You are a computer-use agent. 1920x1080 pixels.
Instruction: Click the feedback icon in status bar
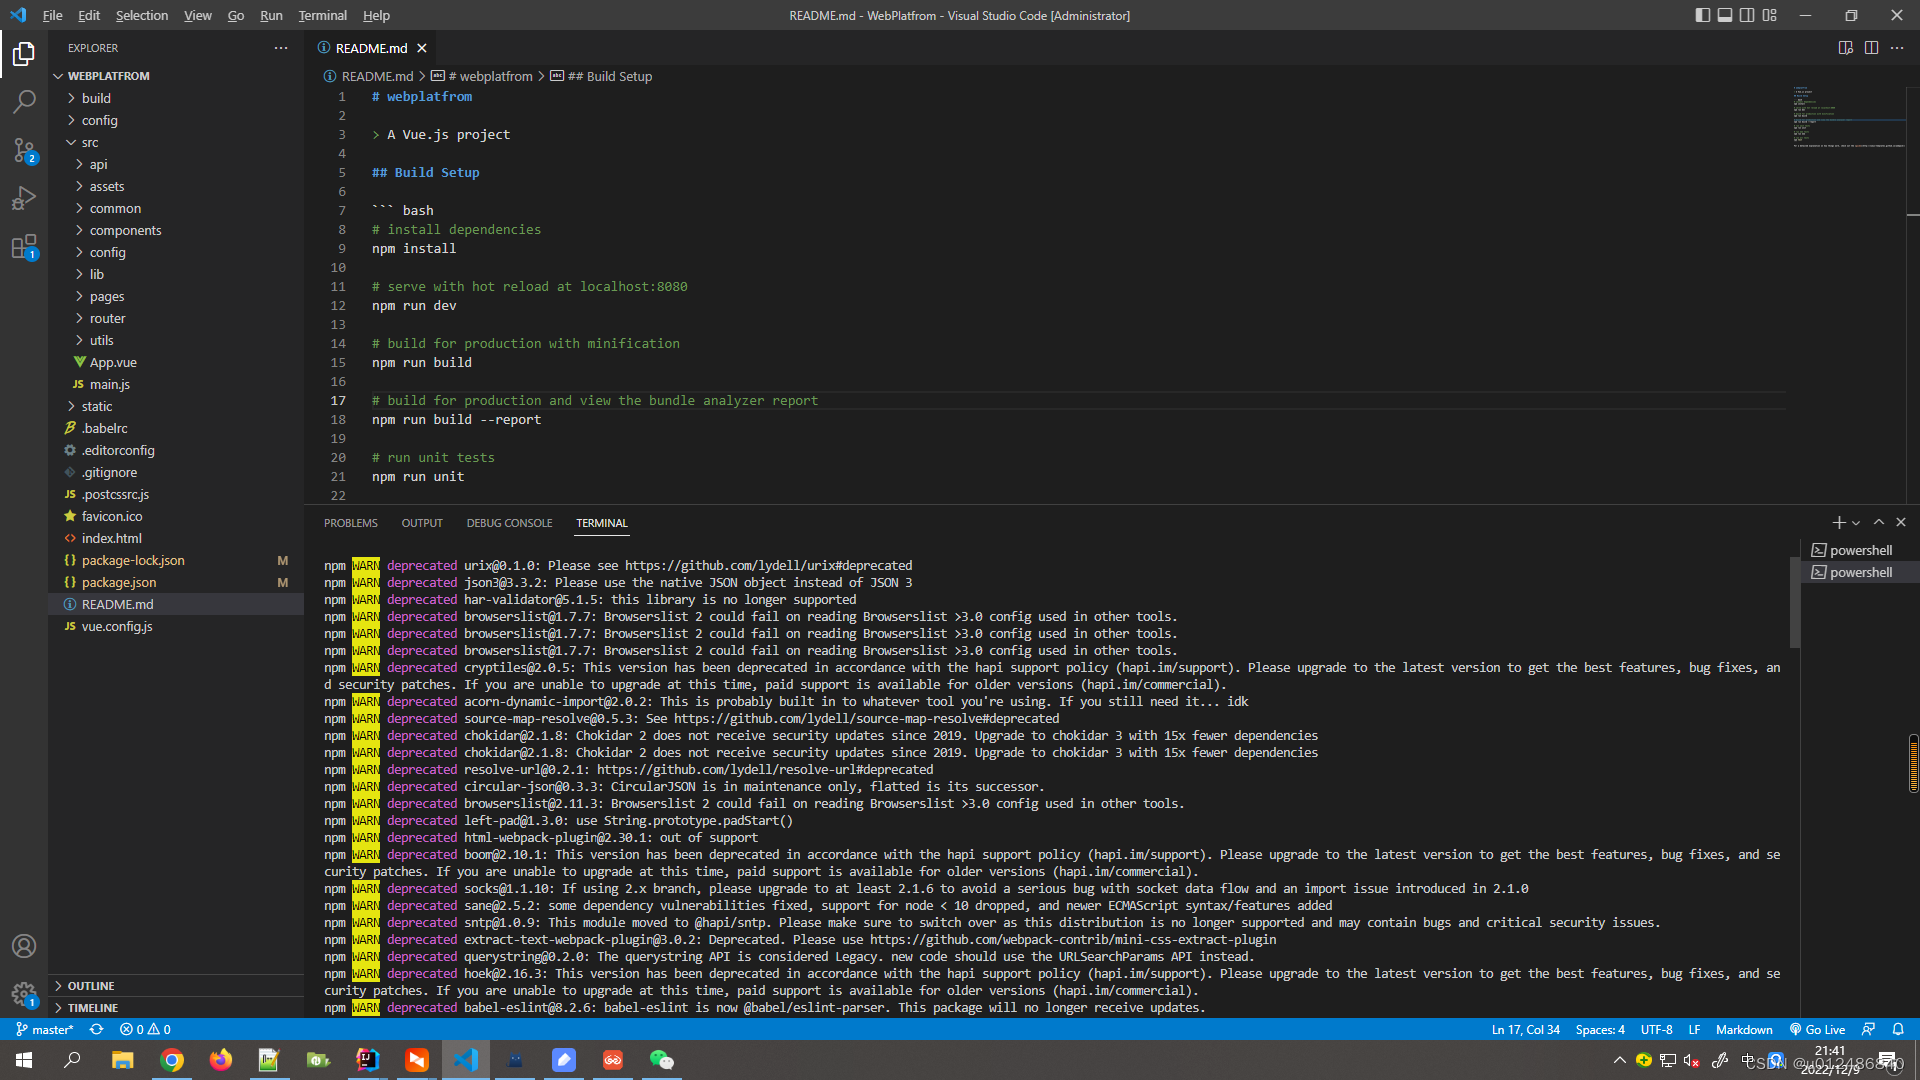pos(1868,1029)
